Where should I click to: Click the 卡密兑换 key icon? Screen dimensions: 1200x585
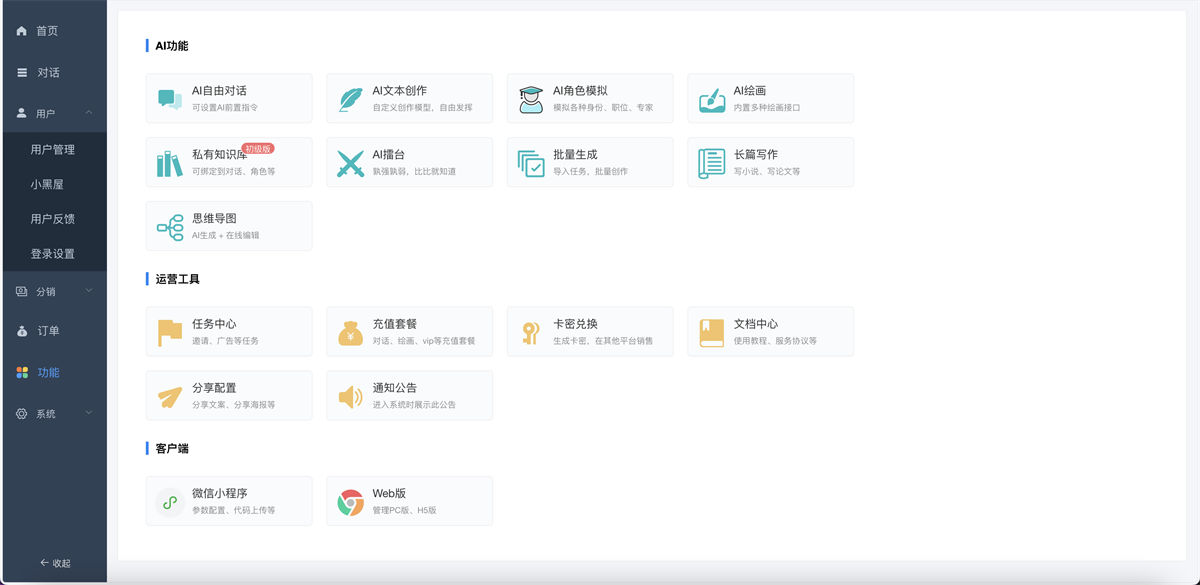tap(528, 330)
